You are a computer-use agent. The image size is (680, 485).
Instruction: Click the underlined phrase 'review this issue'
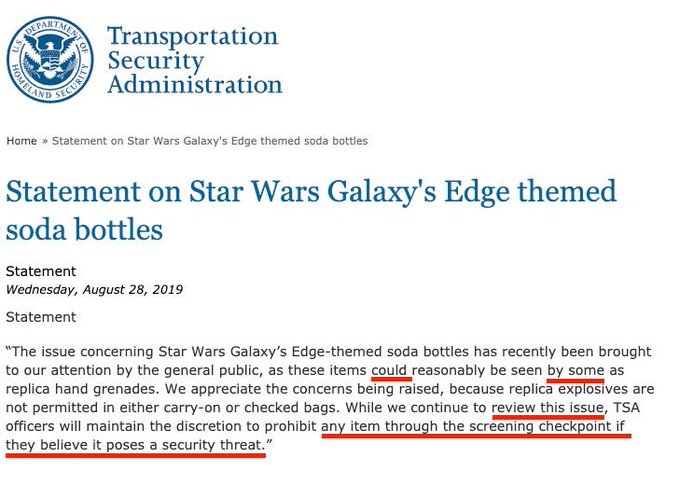click(547, 408)
